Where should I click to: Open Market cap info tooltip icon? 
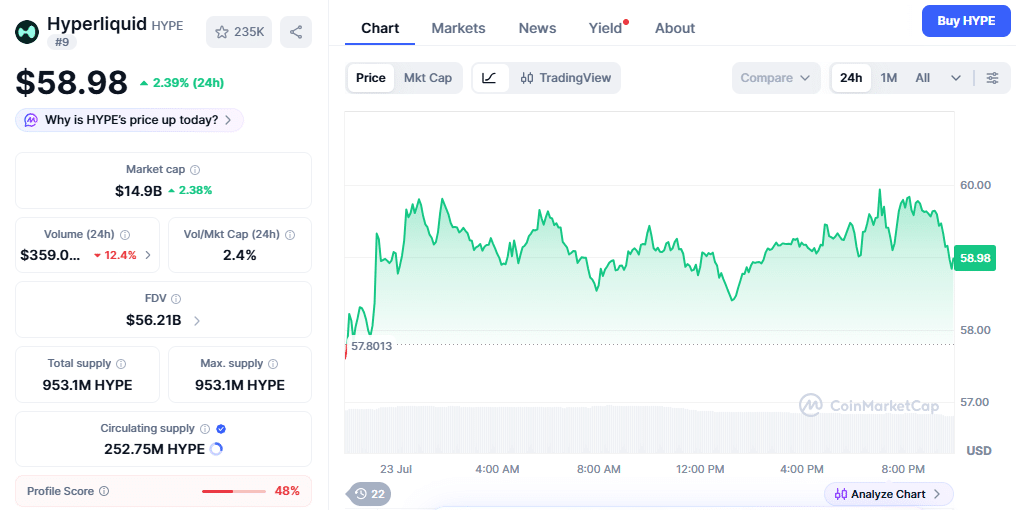tap(195, 170)
